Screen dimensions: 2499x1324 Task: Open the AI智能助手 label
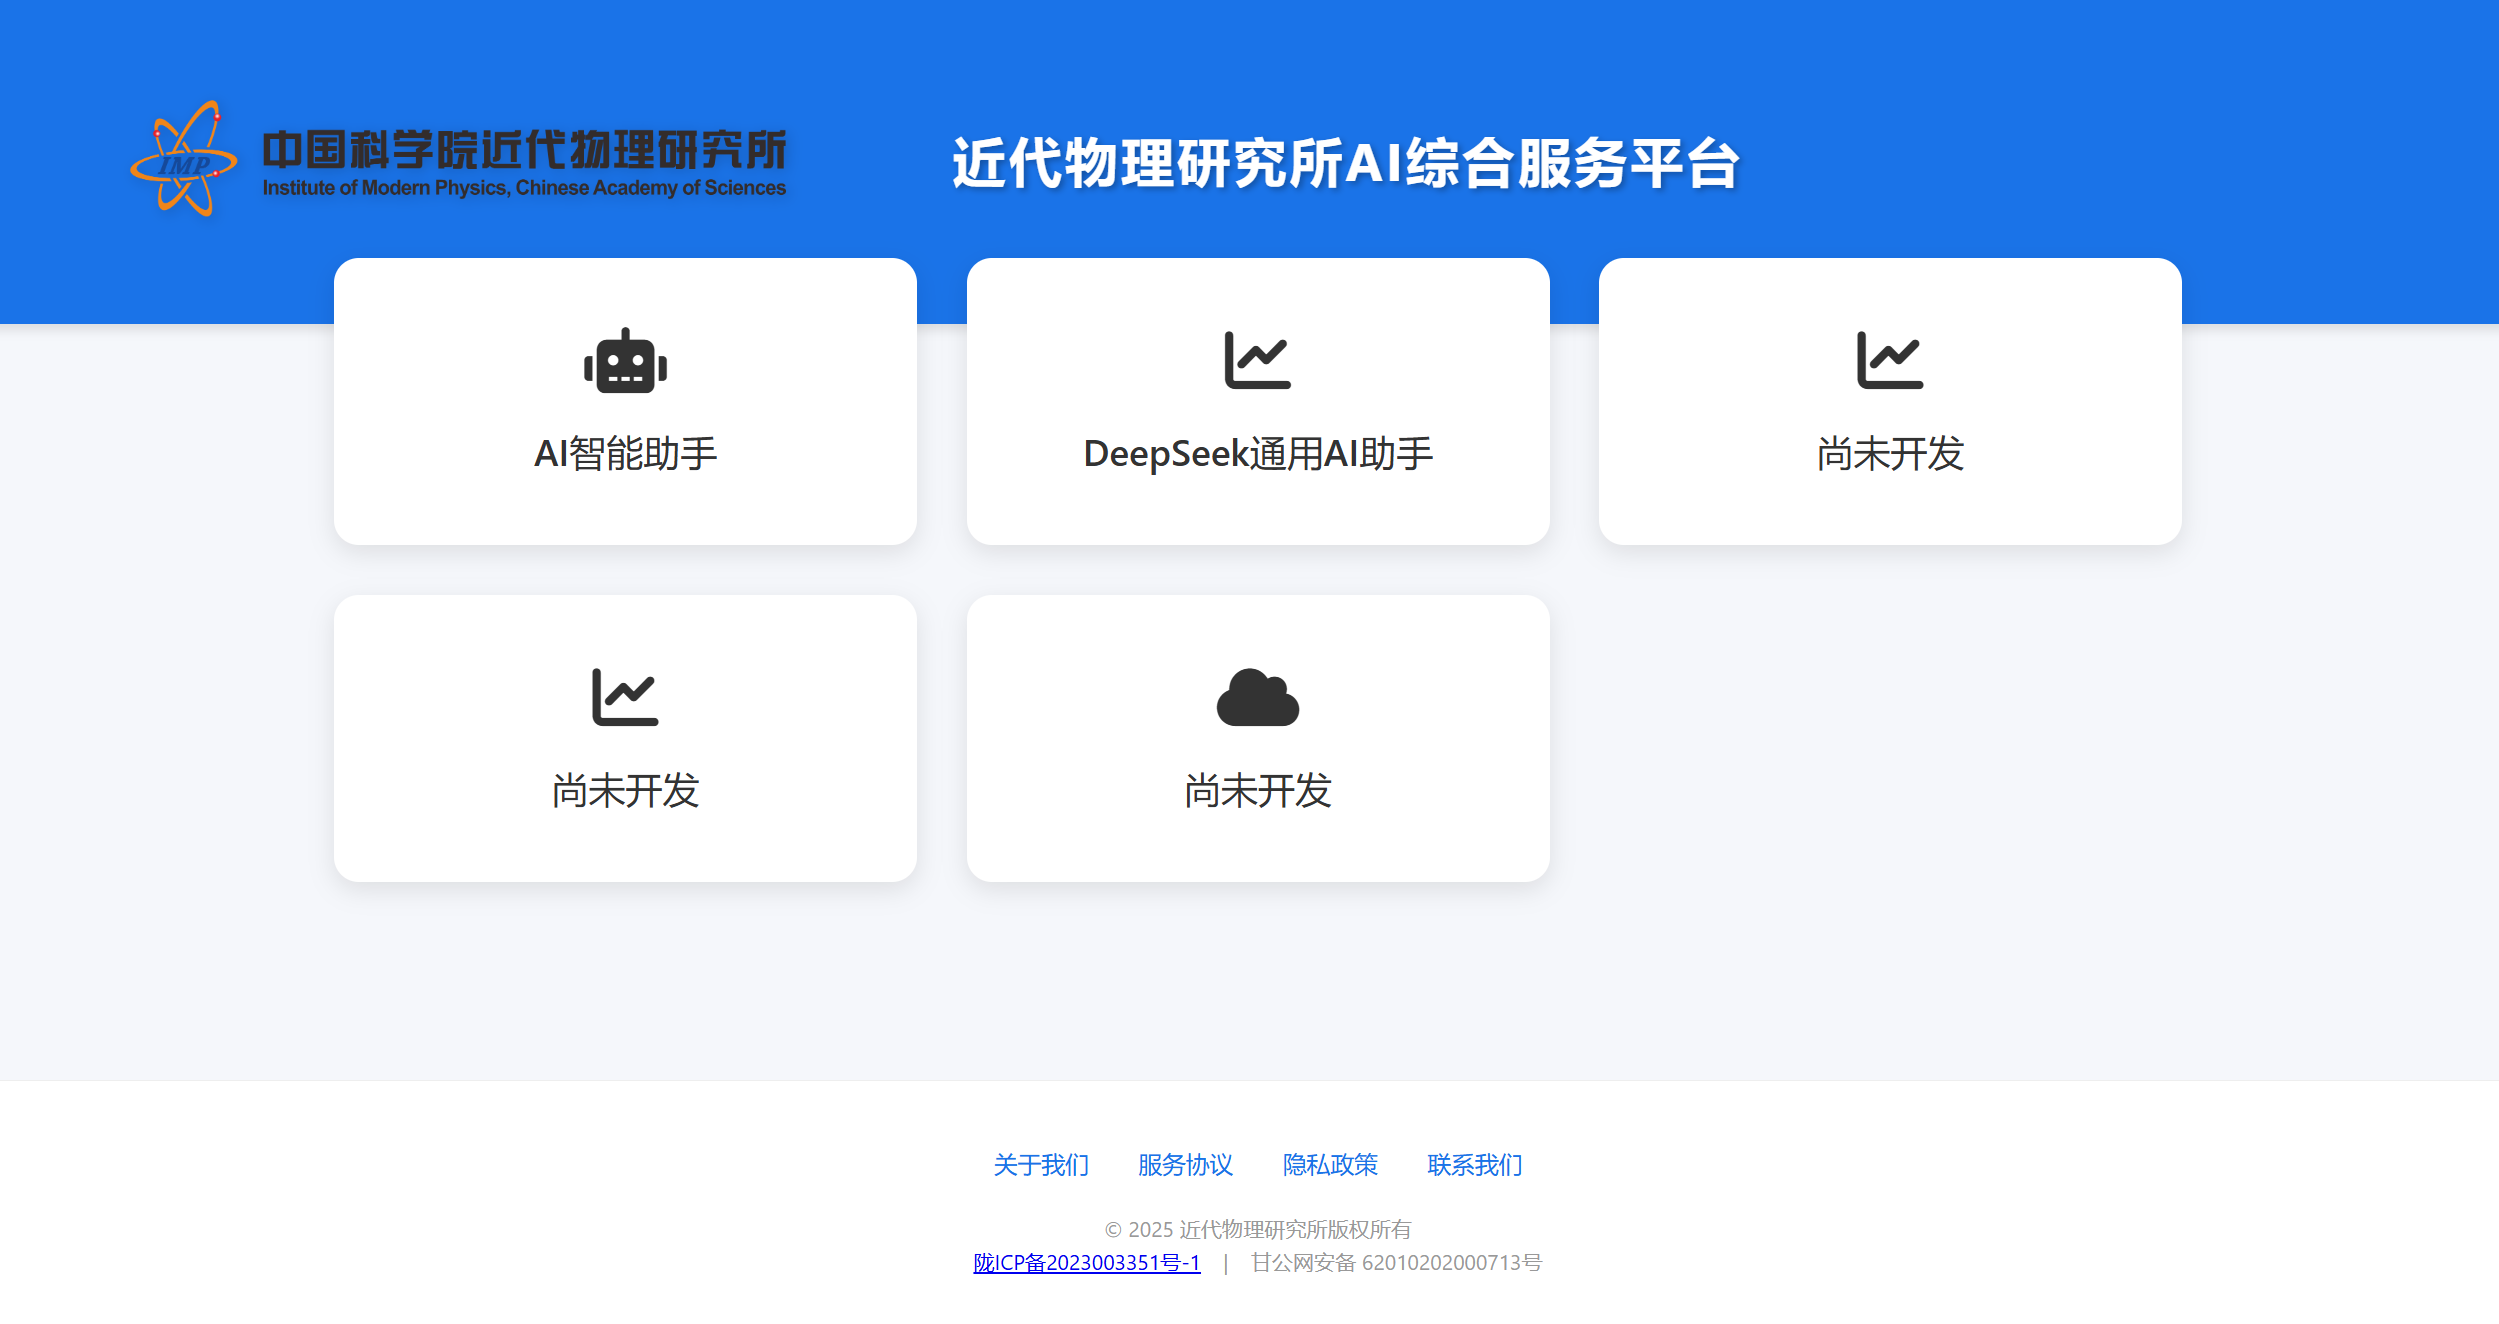[x=625, y=454]
